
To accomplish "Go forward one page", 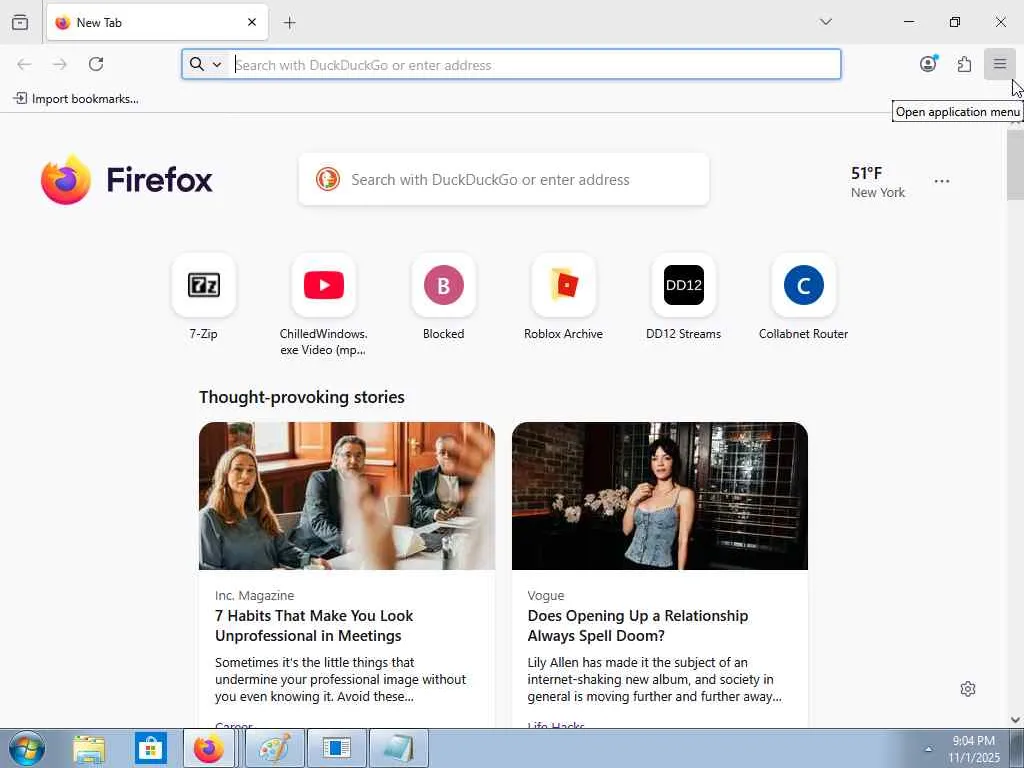I will [60, 64].
